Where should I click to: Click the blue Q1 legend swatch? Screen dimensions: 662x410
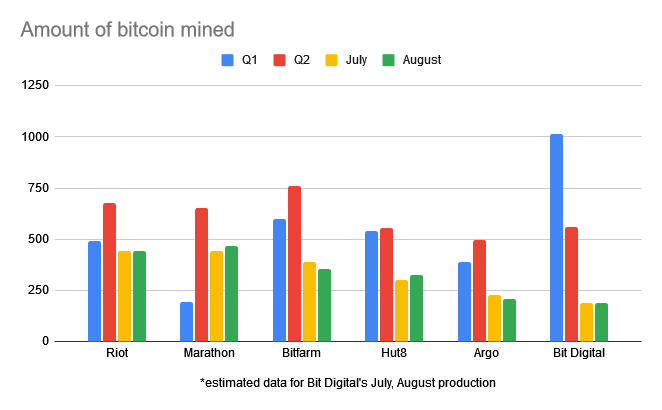tap(226, 60)
